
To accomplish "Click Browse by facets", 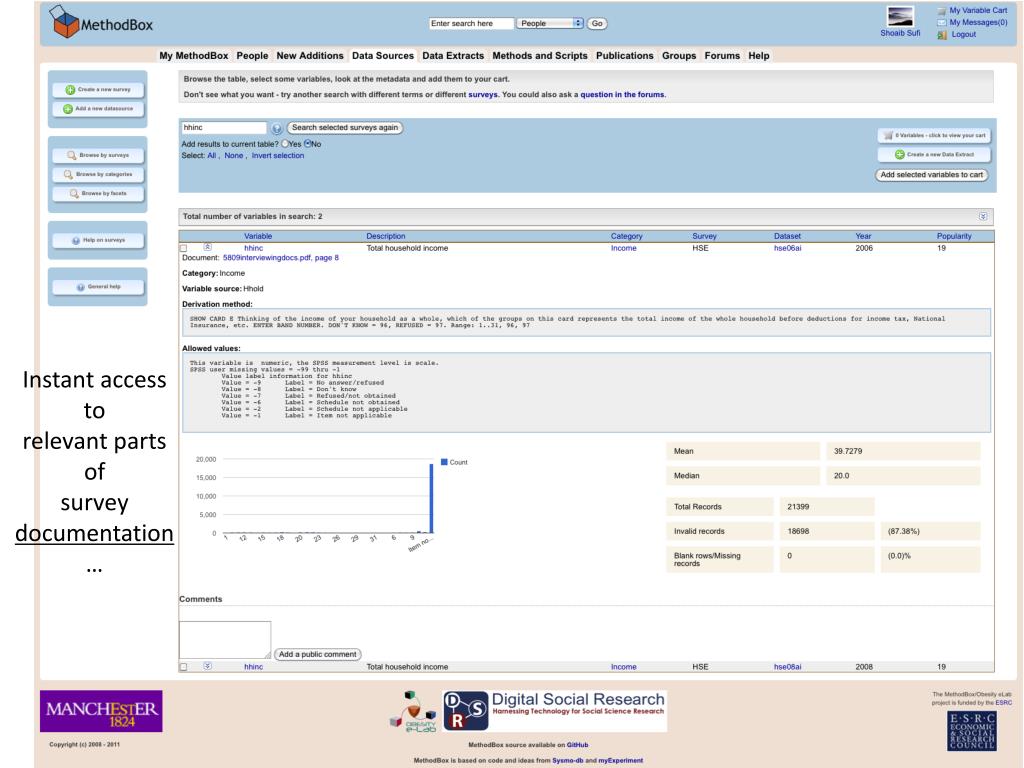I will coord(98,193).
